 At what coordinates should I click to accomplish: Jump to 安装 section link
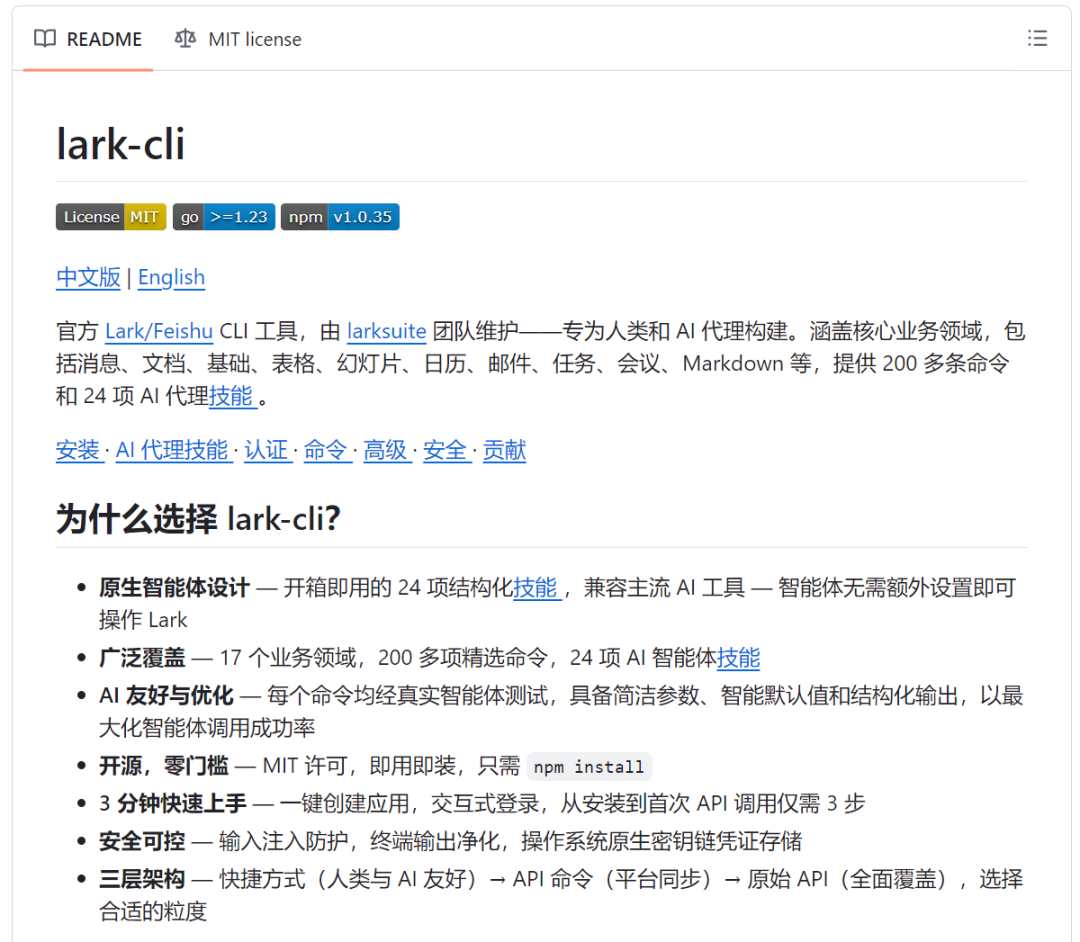point(80,450)
